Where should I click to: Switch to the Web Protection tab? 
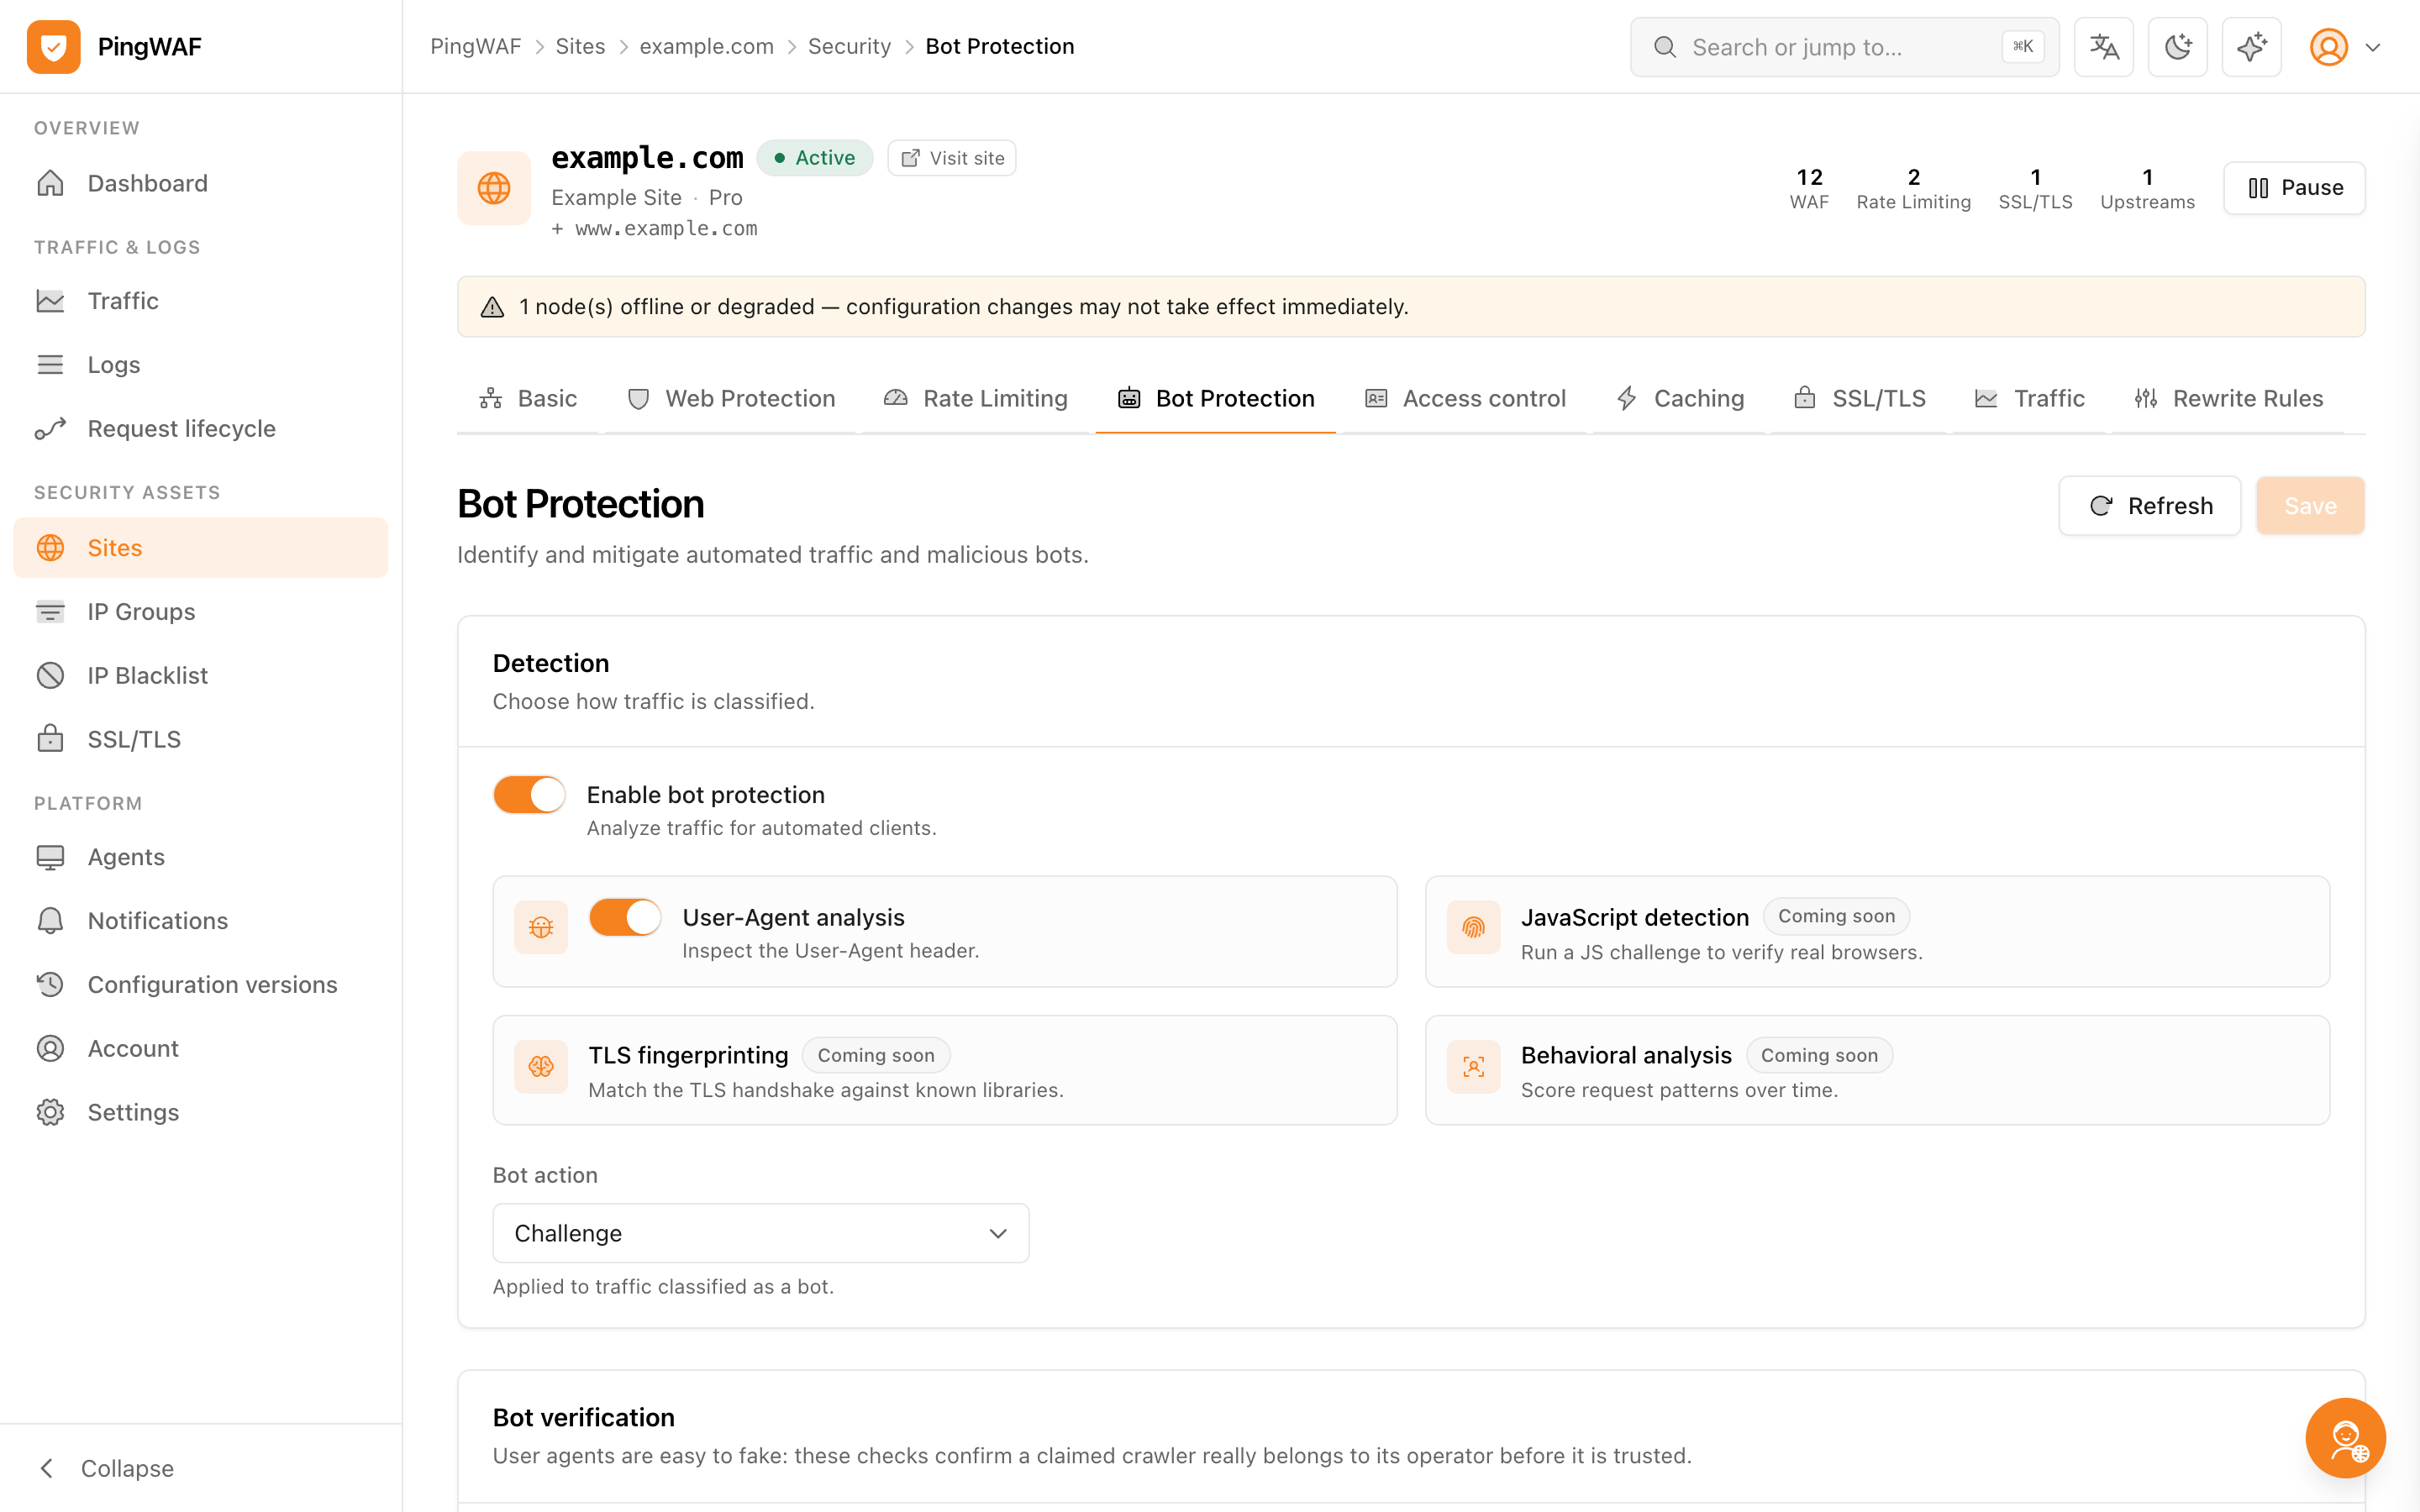[x=731, y=399]
